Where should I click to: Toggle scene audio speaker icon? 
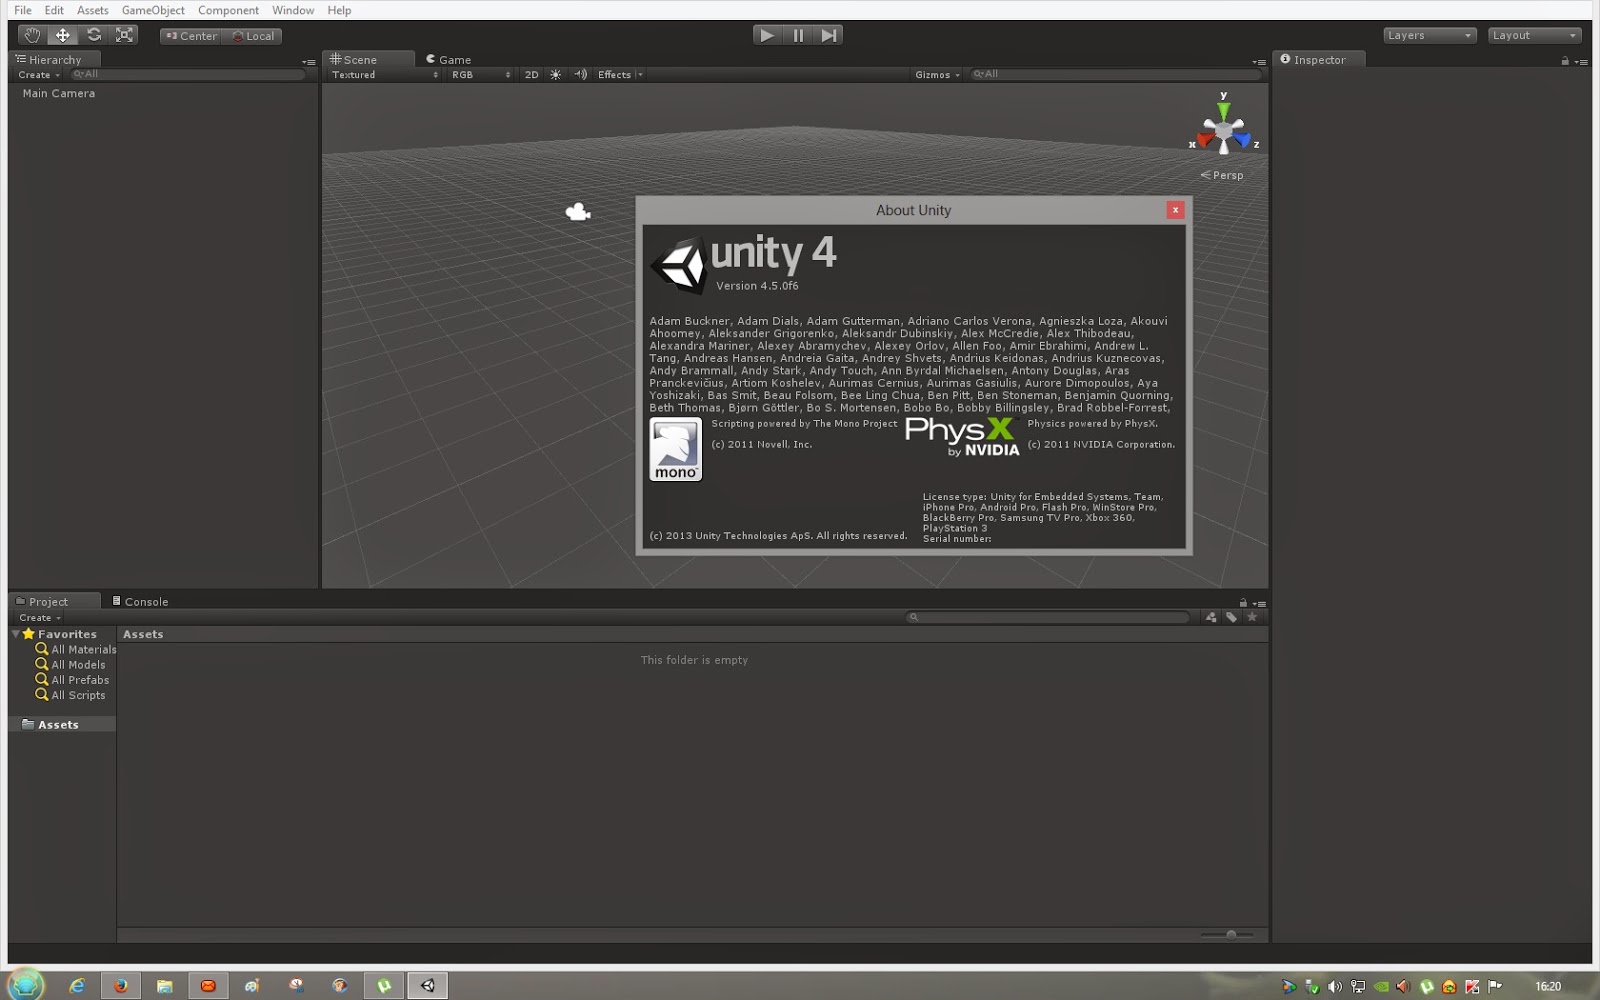581,75
